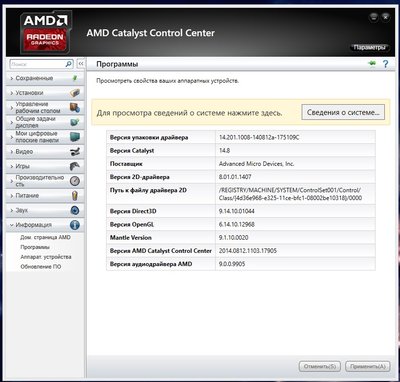This screenshot has height=382, width=400.
Task: Click the Звук speaker icon
Action: coord(75,210)
